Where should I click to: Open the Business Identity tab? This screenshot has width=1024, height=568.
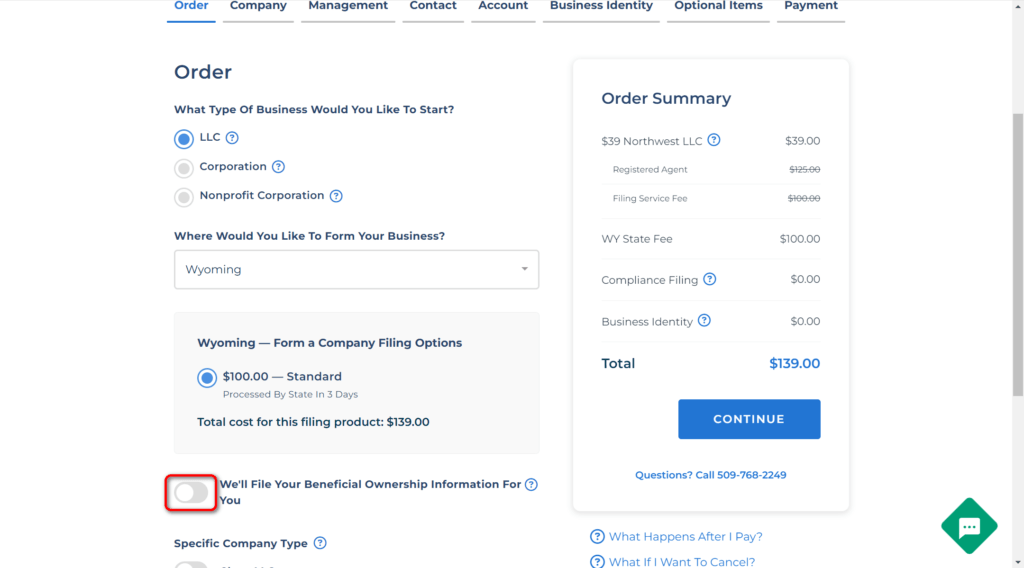coord(601,7)
